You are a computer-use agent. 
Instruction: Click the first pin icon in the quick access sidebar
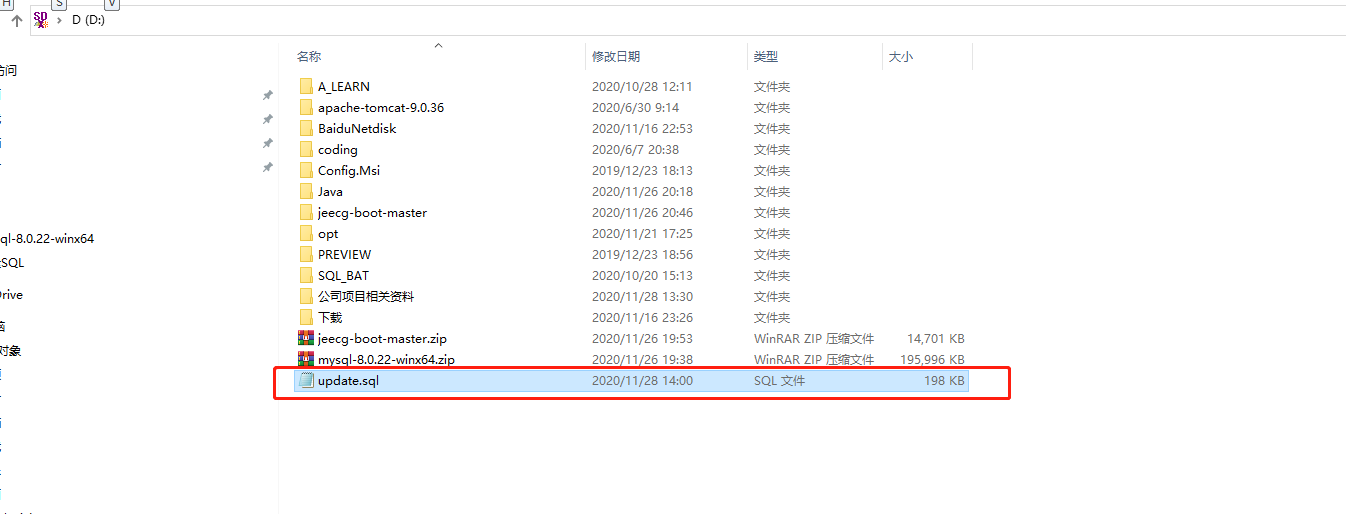267,95
